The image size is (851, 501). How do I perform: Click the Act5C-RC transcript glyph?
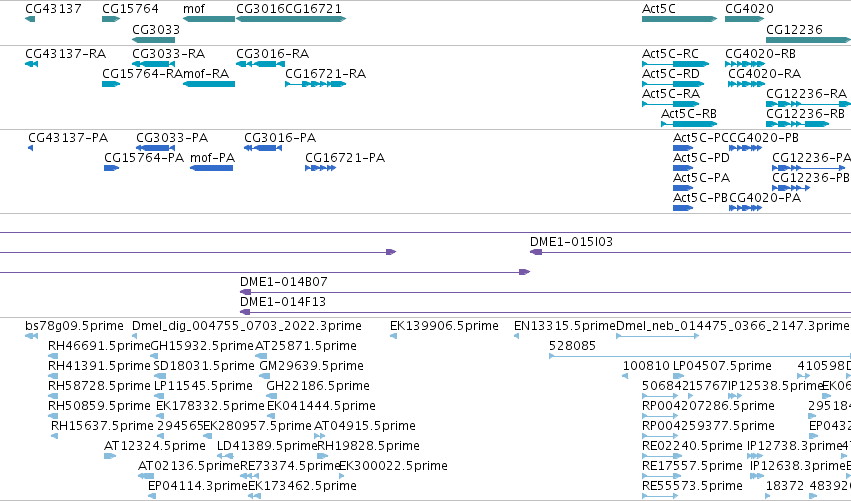pos(676,64)
